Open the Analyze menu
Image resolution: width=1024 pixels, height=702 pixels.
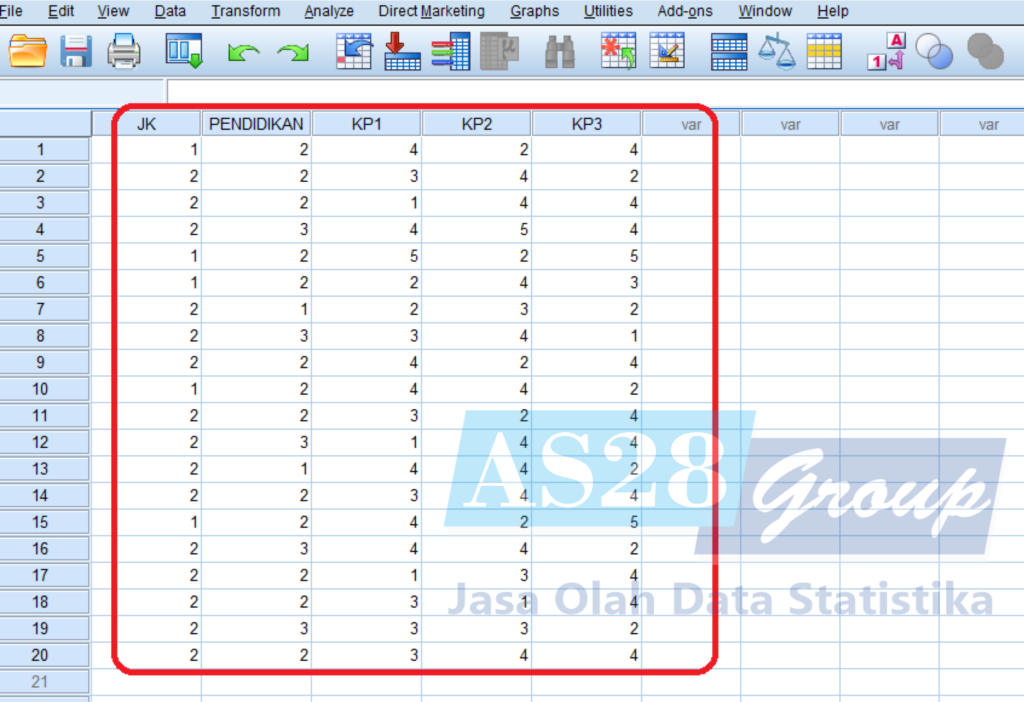point(329,11)
